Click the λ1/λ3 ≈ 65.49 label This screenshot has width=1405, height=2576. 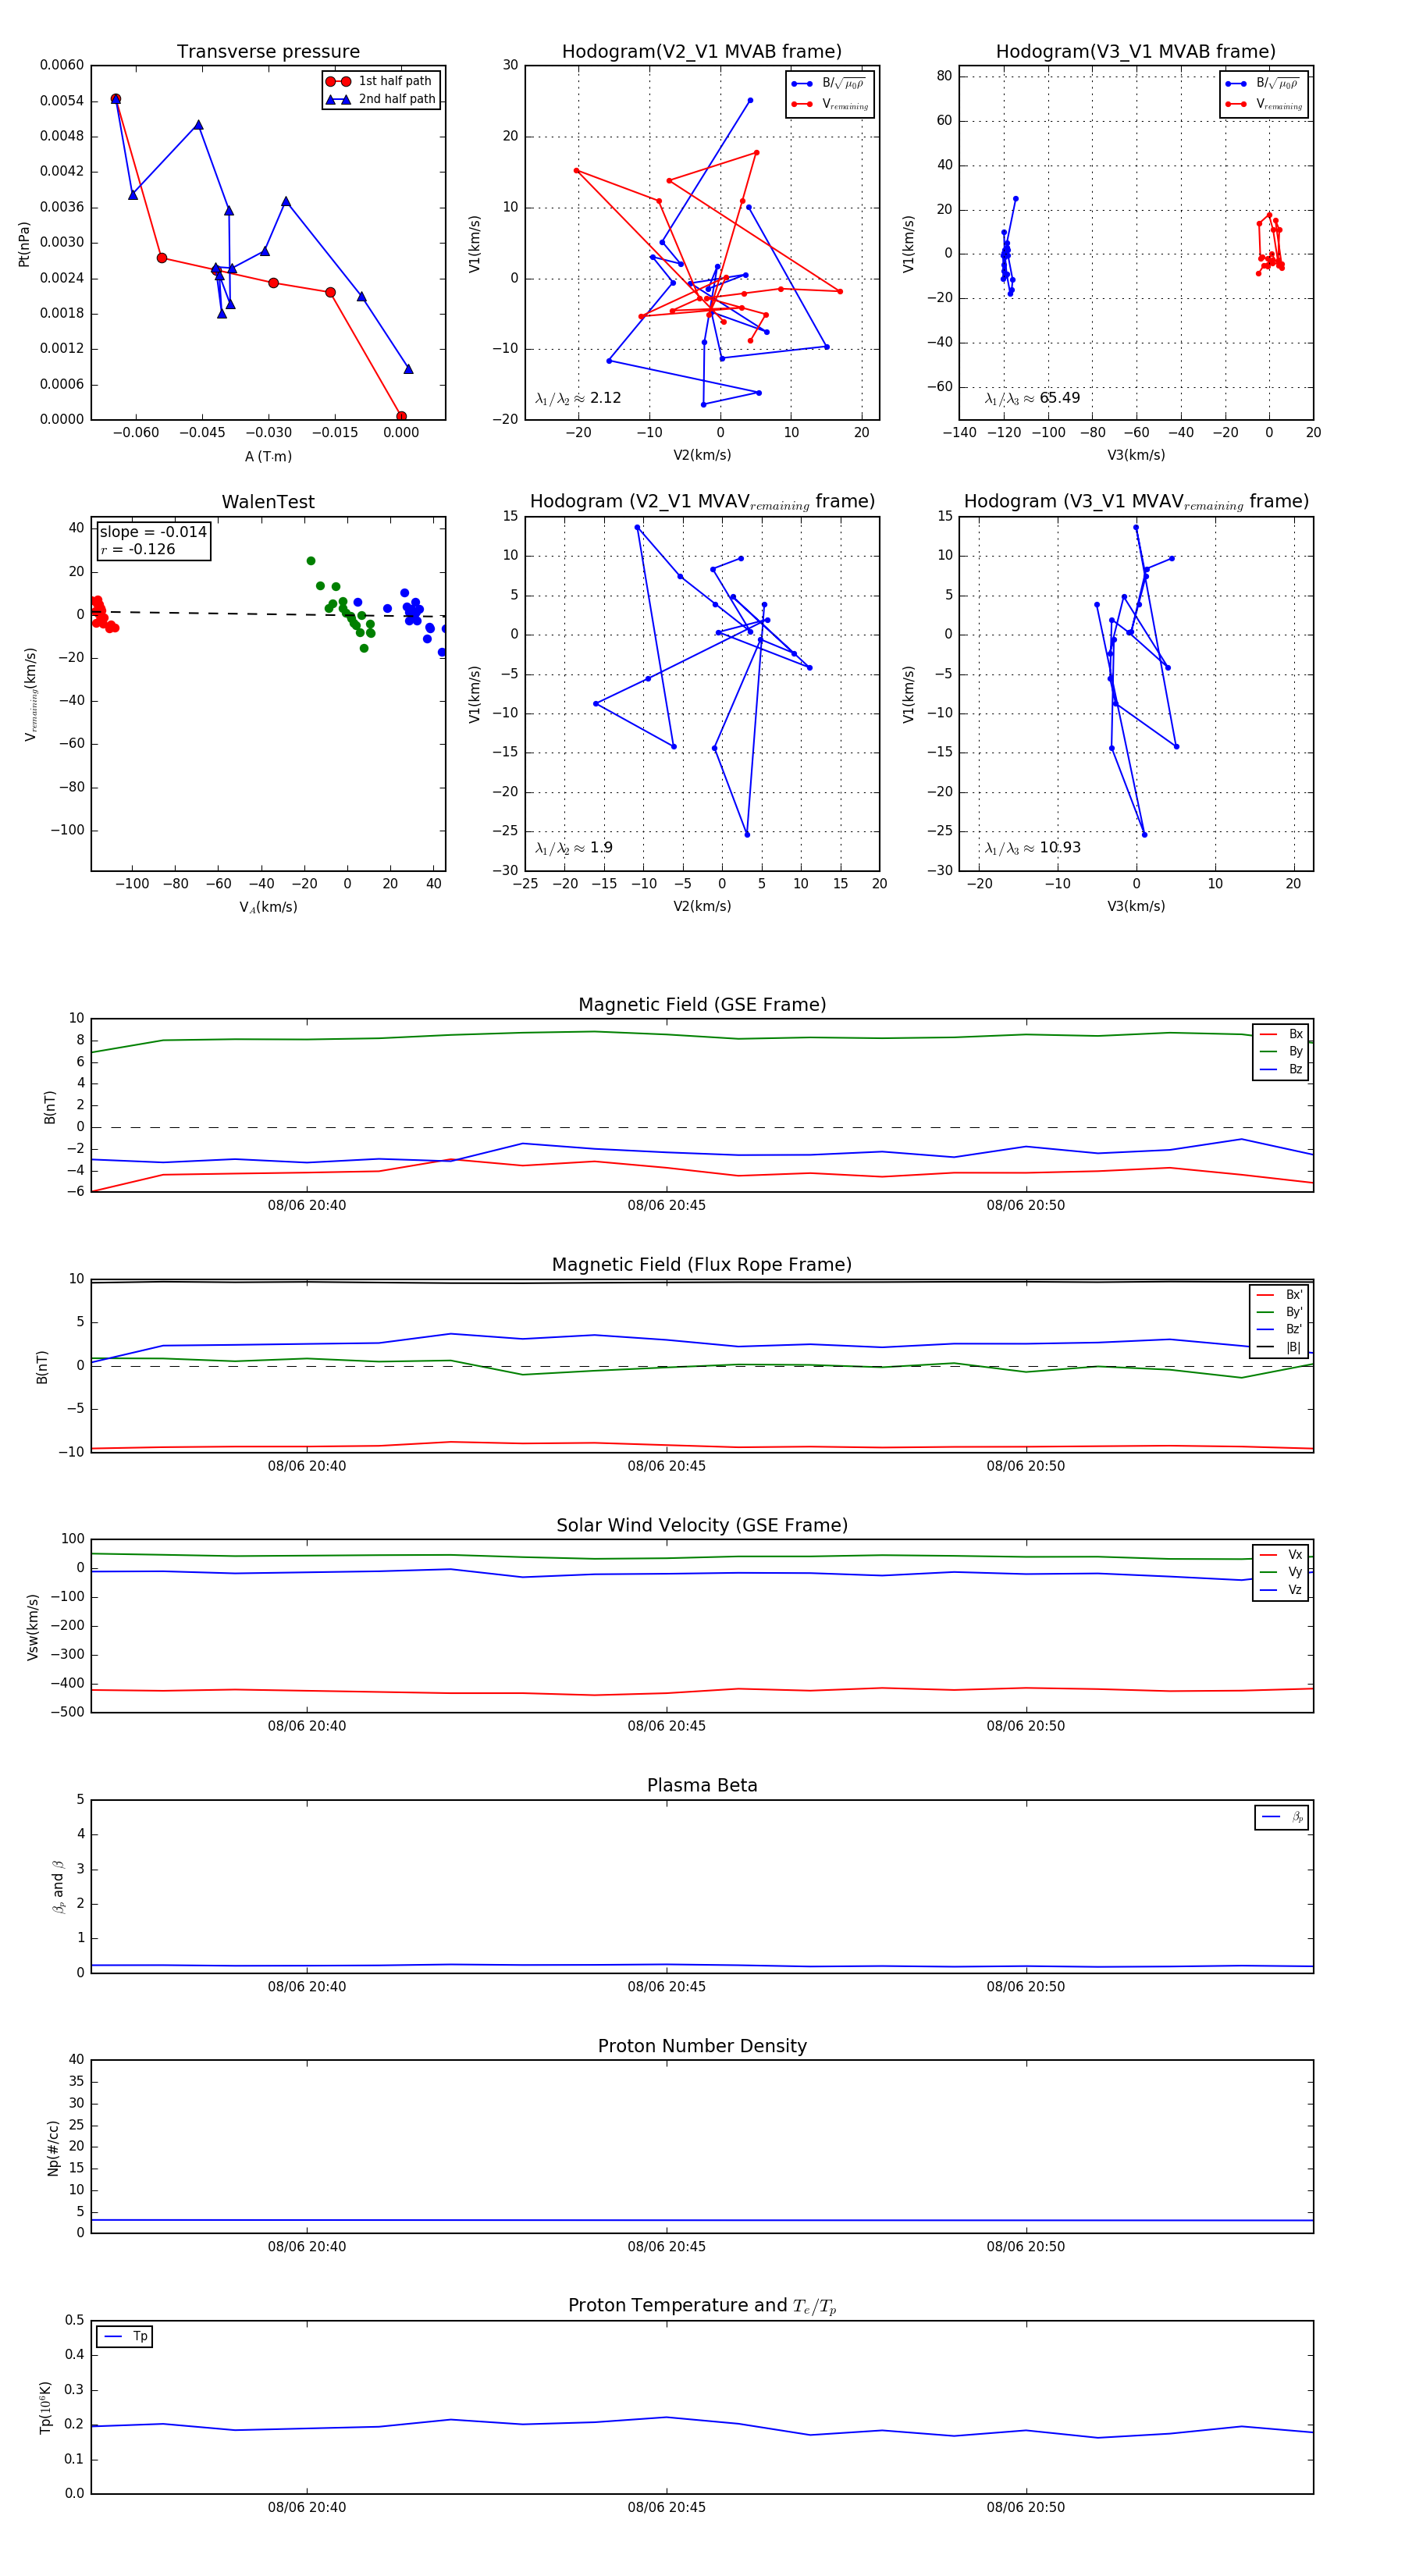coord(1032,398)
